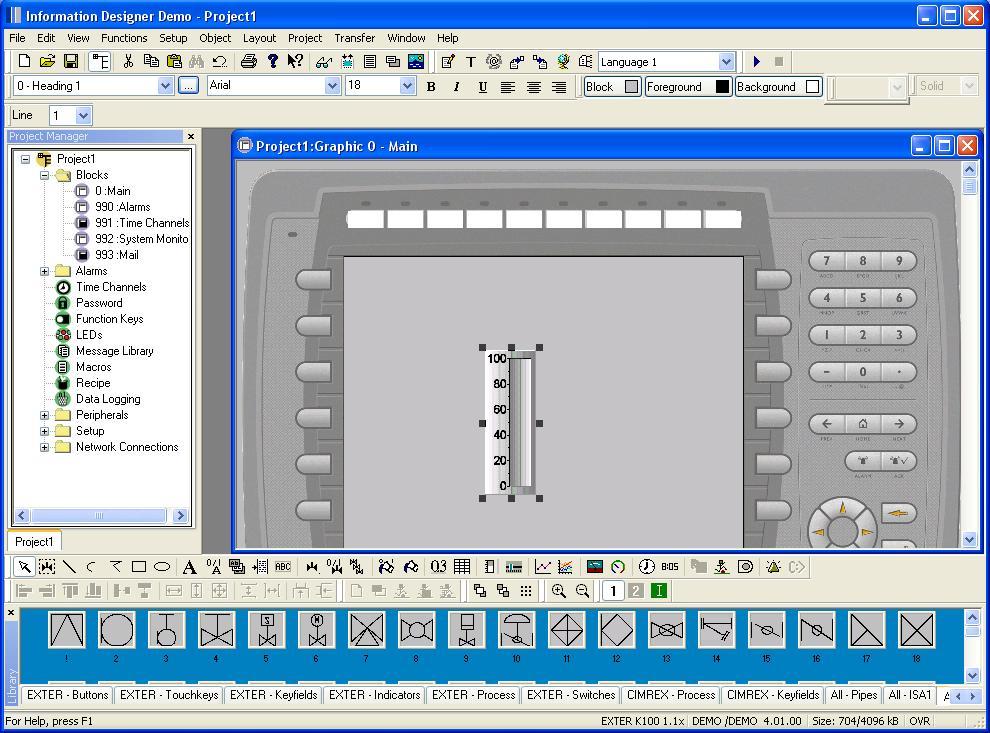990x733 pixels.
Task: Insert the B:05 digital clock object
Action: tap(670, 567)
